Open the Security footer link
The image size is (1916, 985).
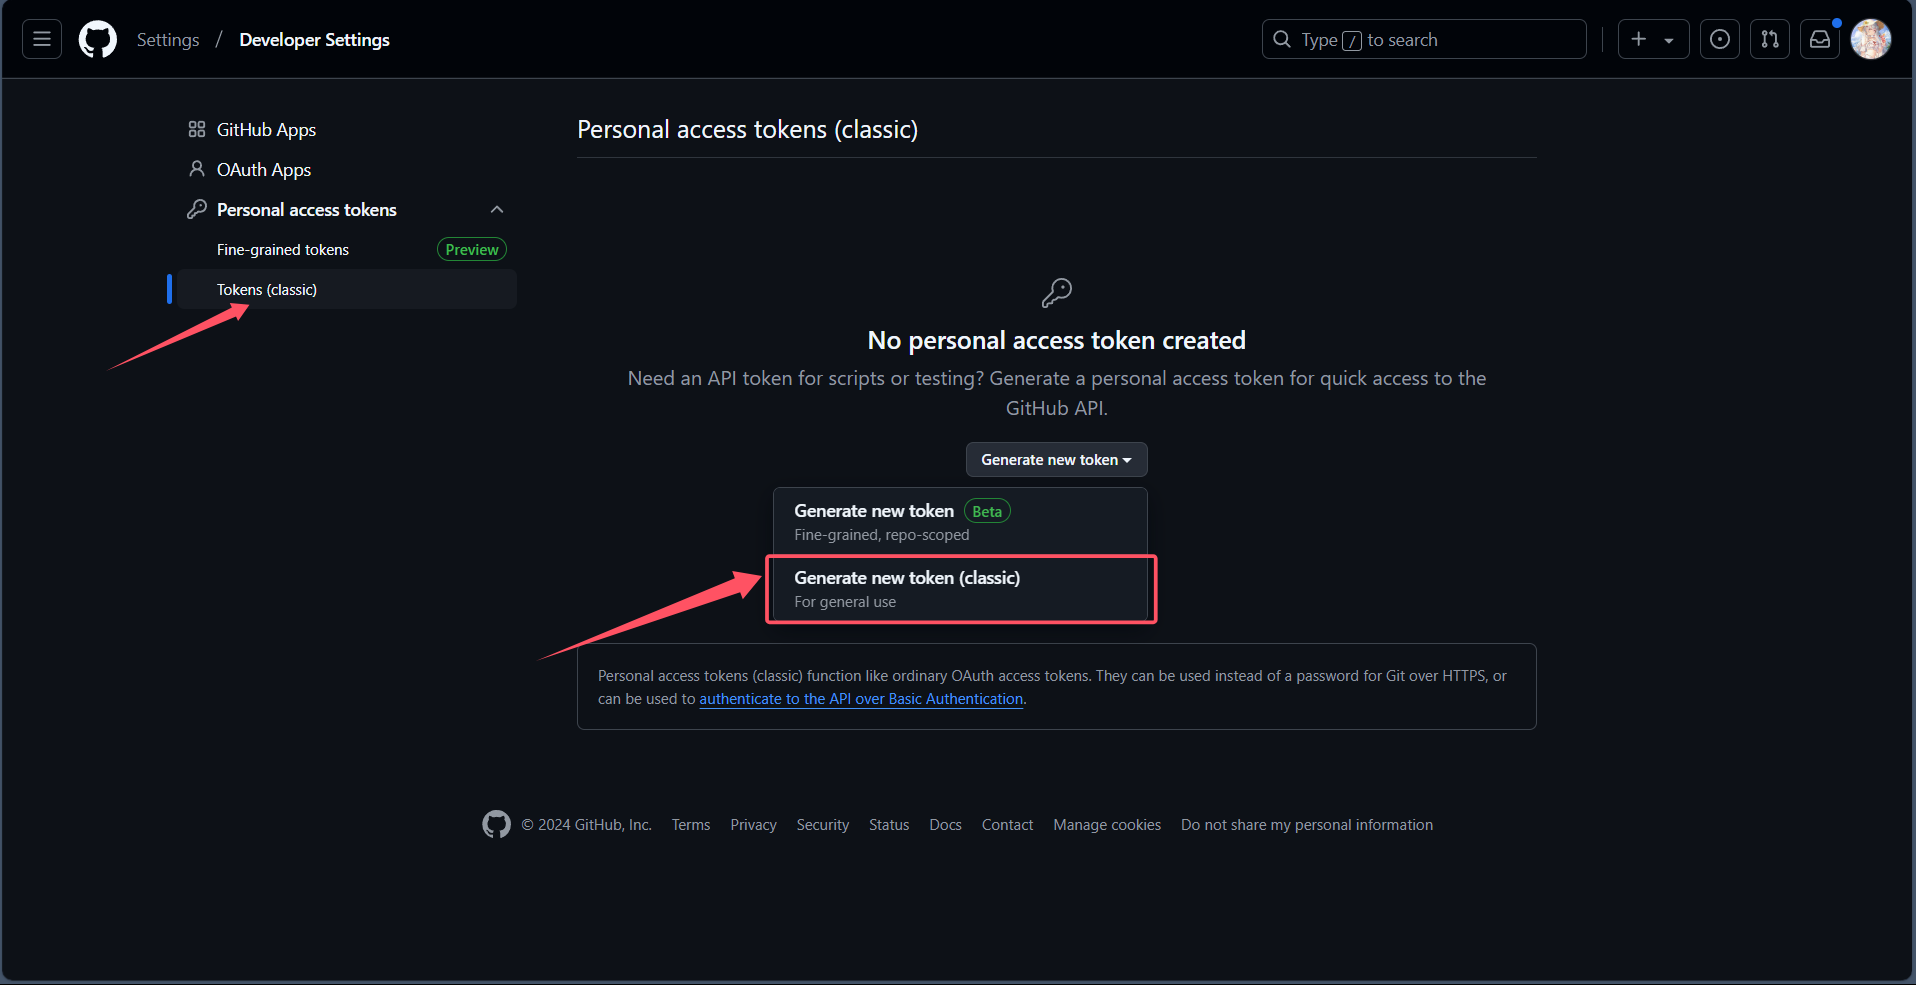click(x=823, y=825)
